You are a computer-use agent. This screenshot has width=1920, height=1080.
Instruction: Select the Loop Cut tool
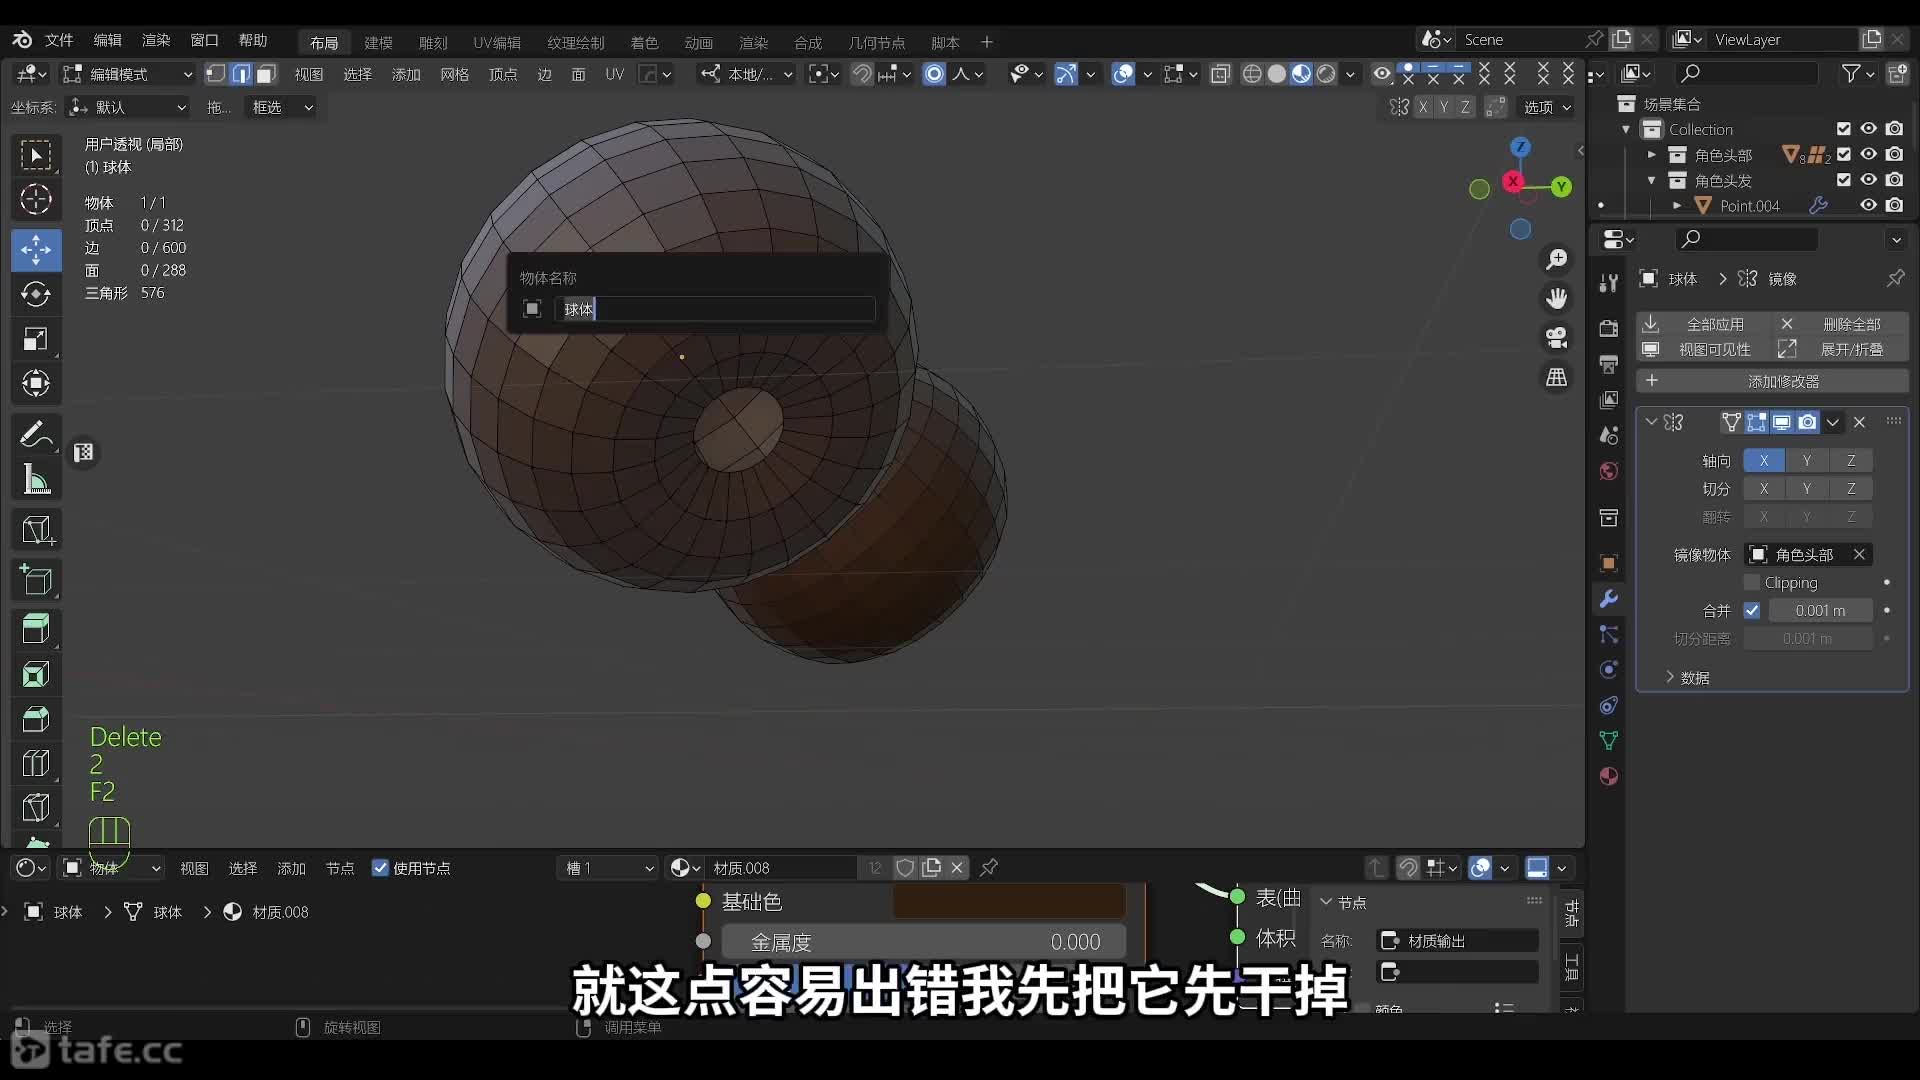click(x=36, y=764)
